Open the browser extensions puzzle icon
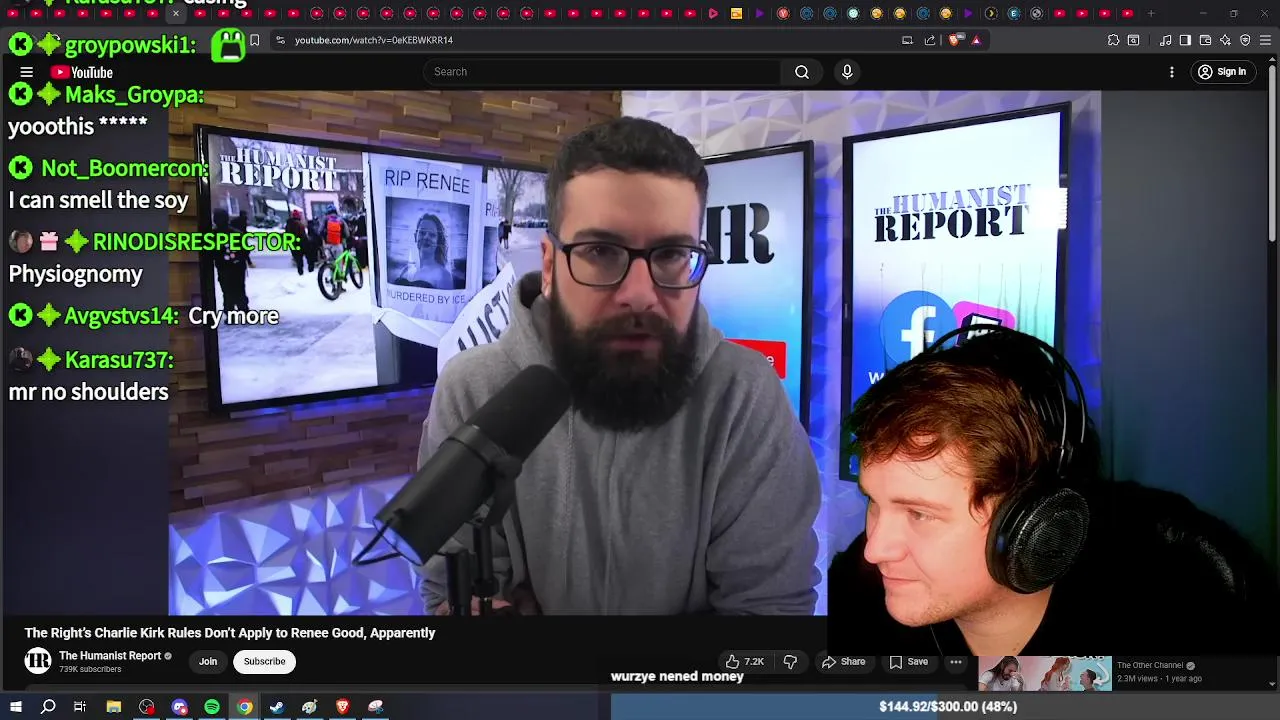This screenshot has width=1280, height=720. coord(1113,40)
